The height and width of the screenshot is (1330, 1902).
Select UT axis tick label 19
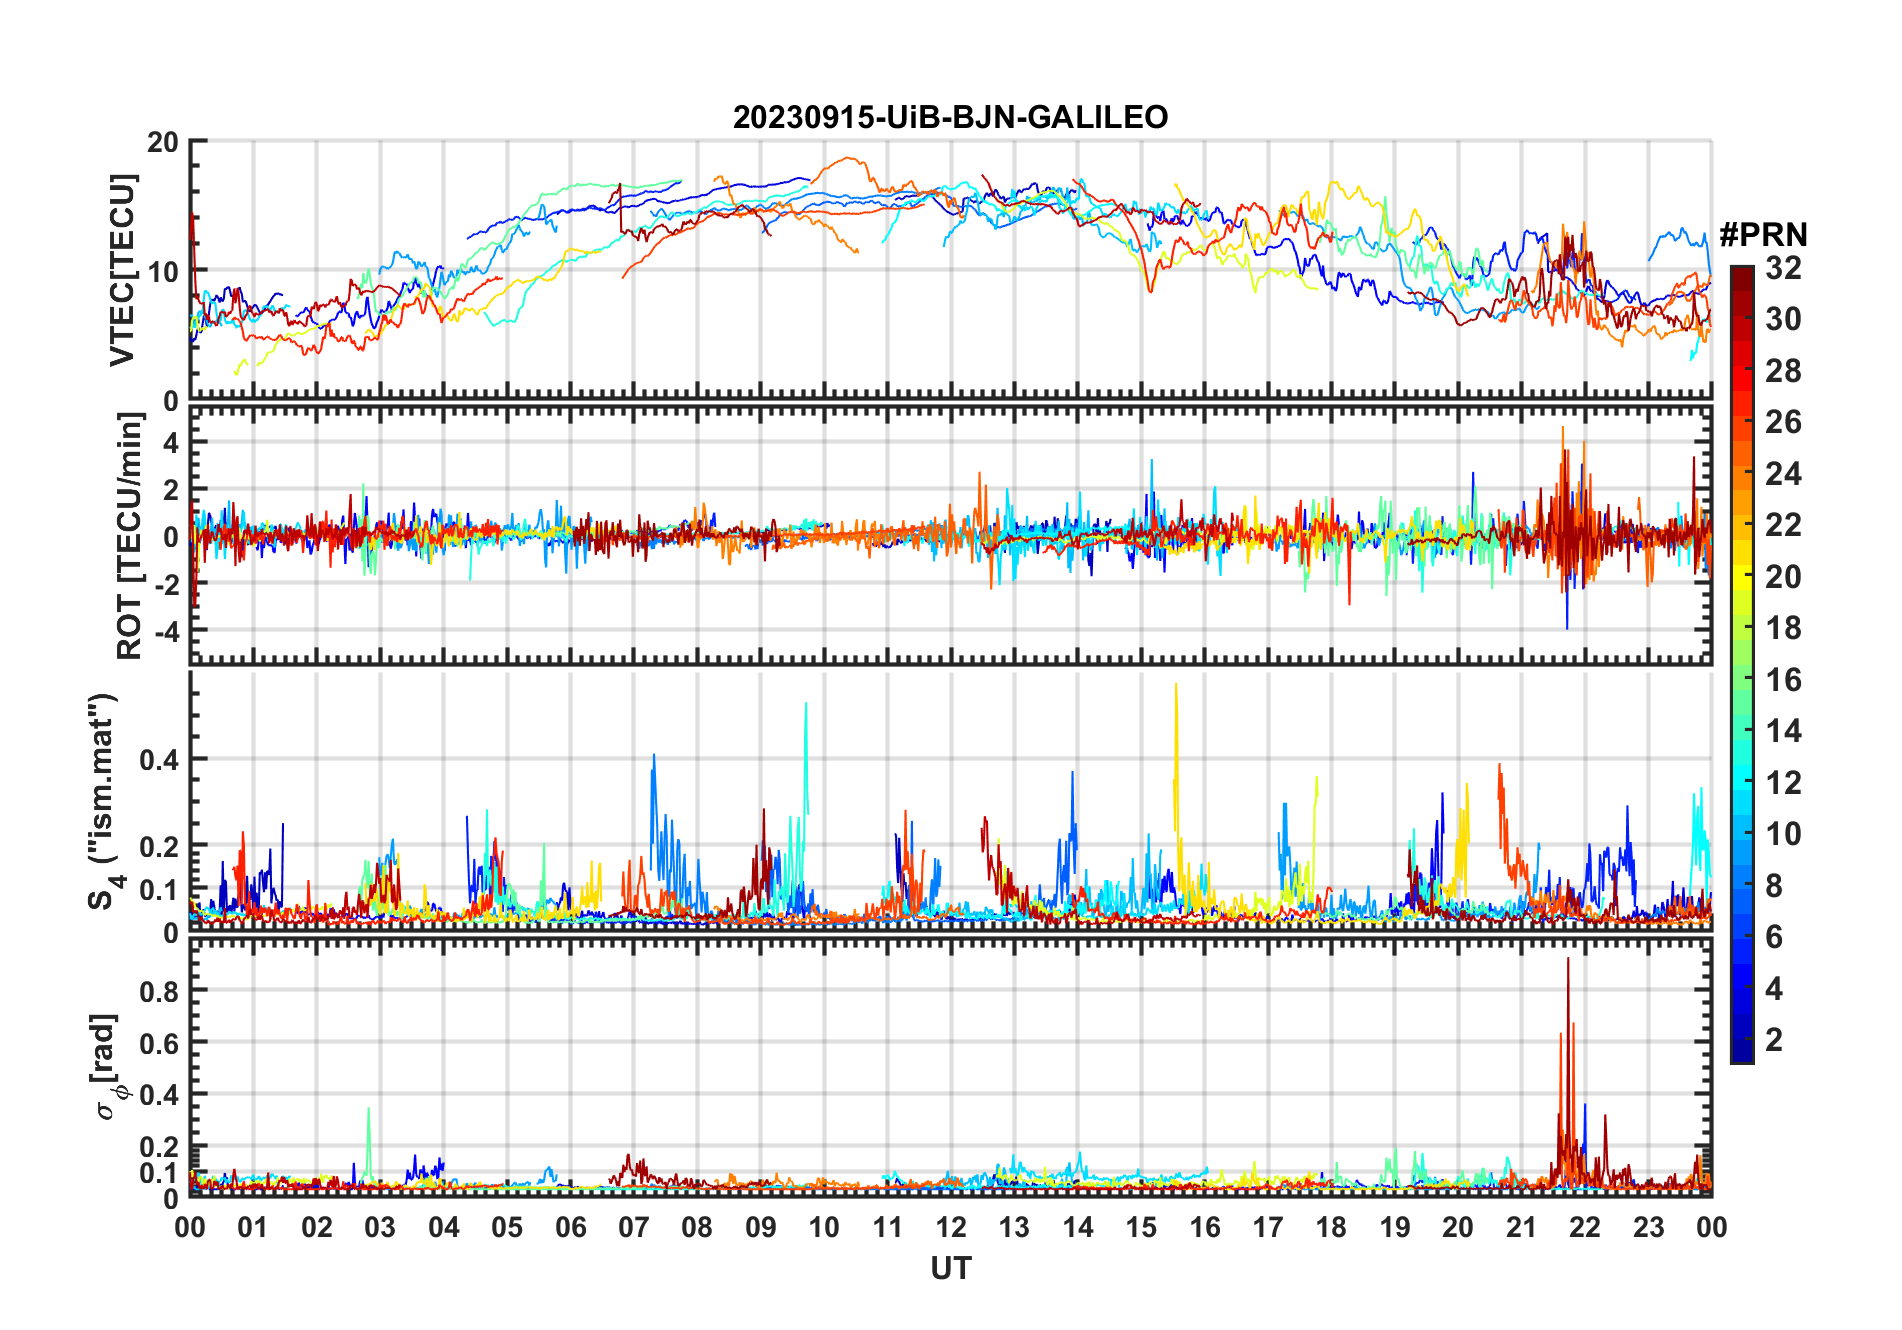[1395, 1228]
